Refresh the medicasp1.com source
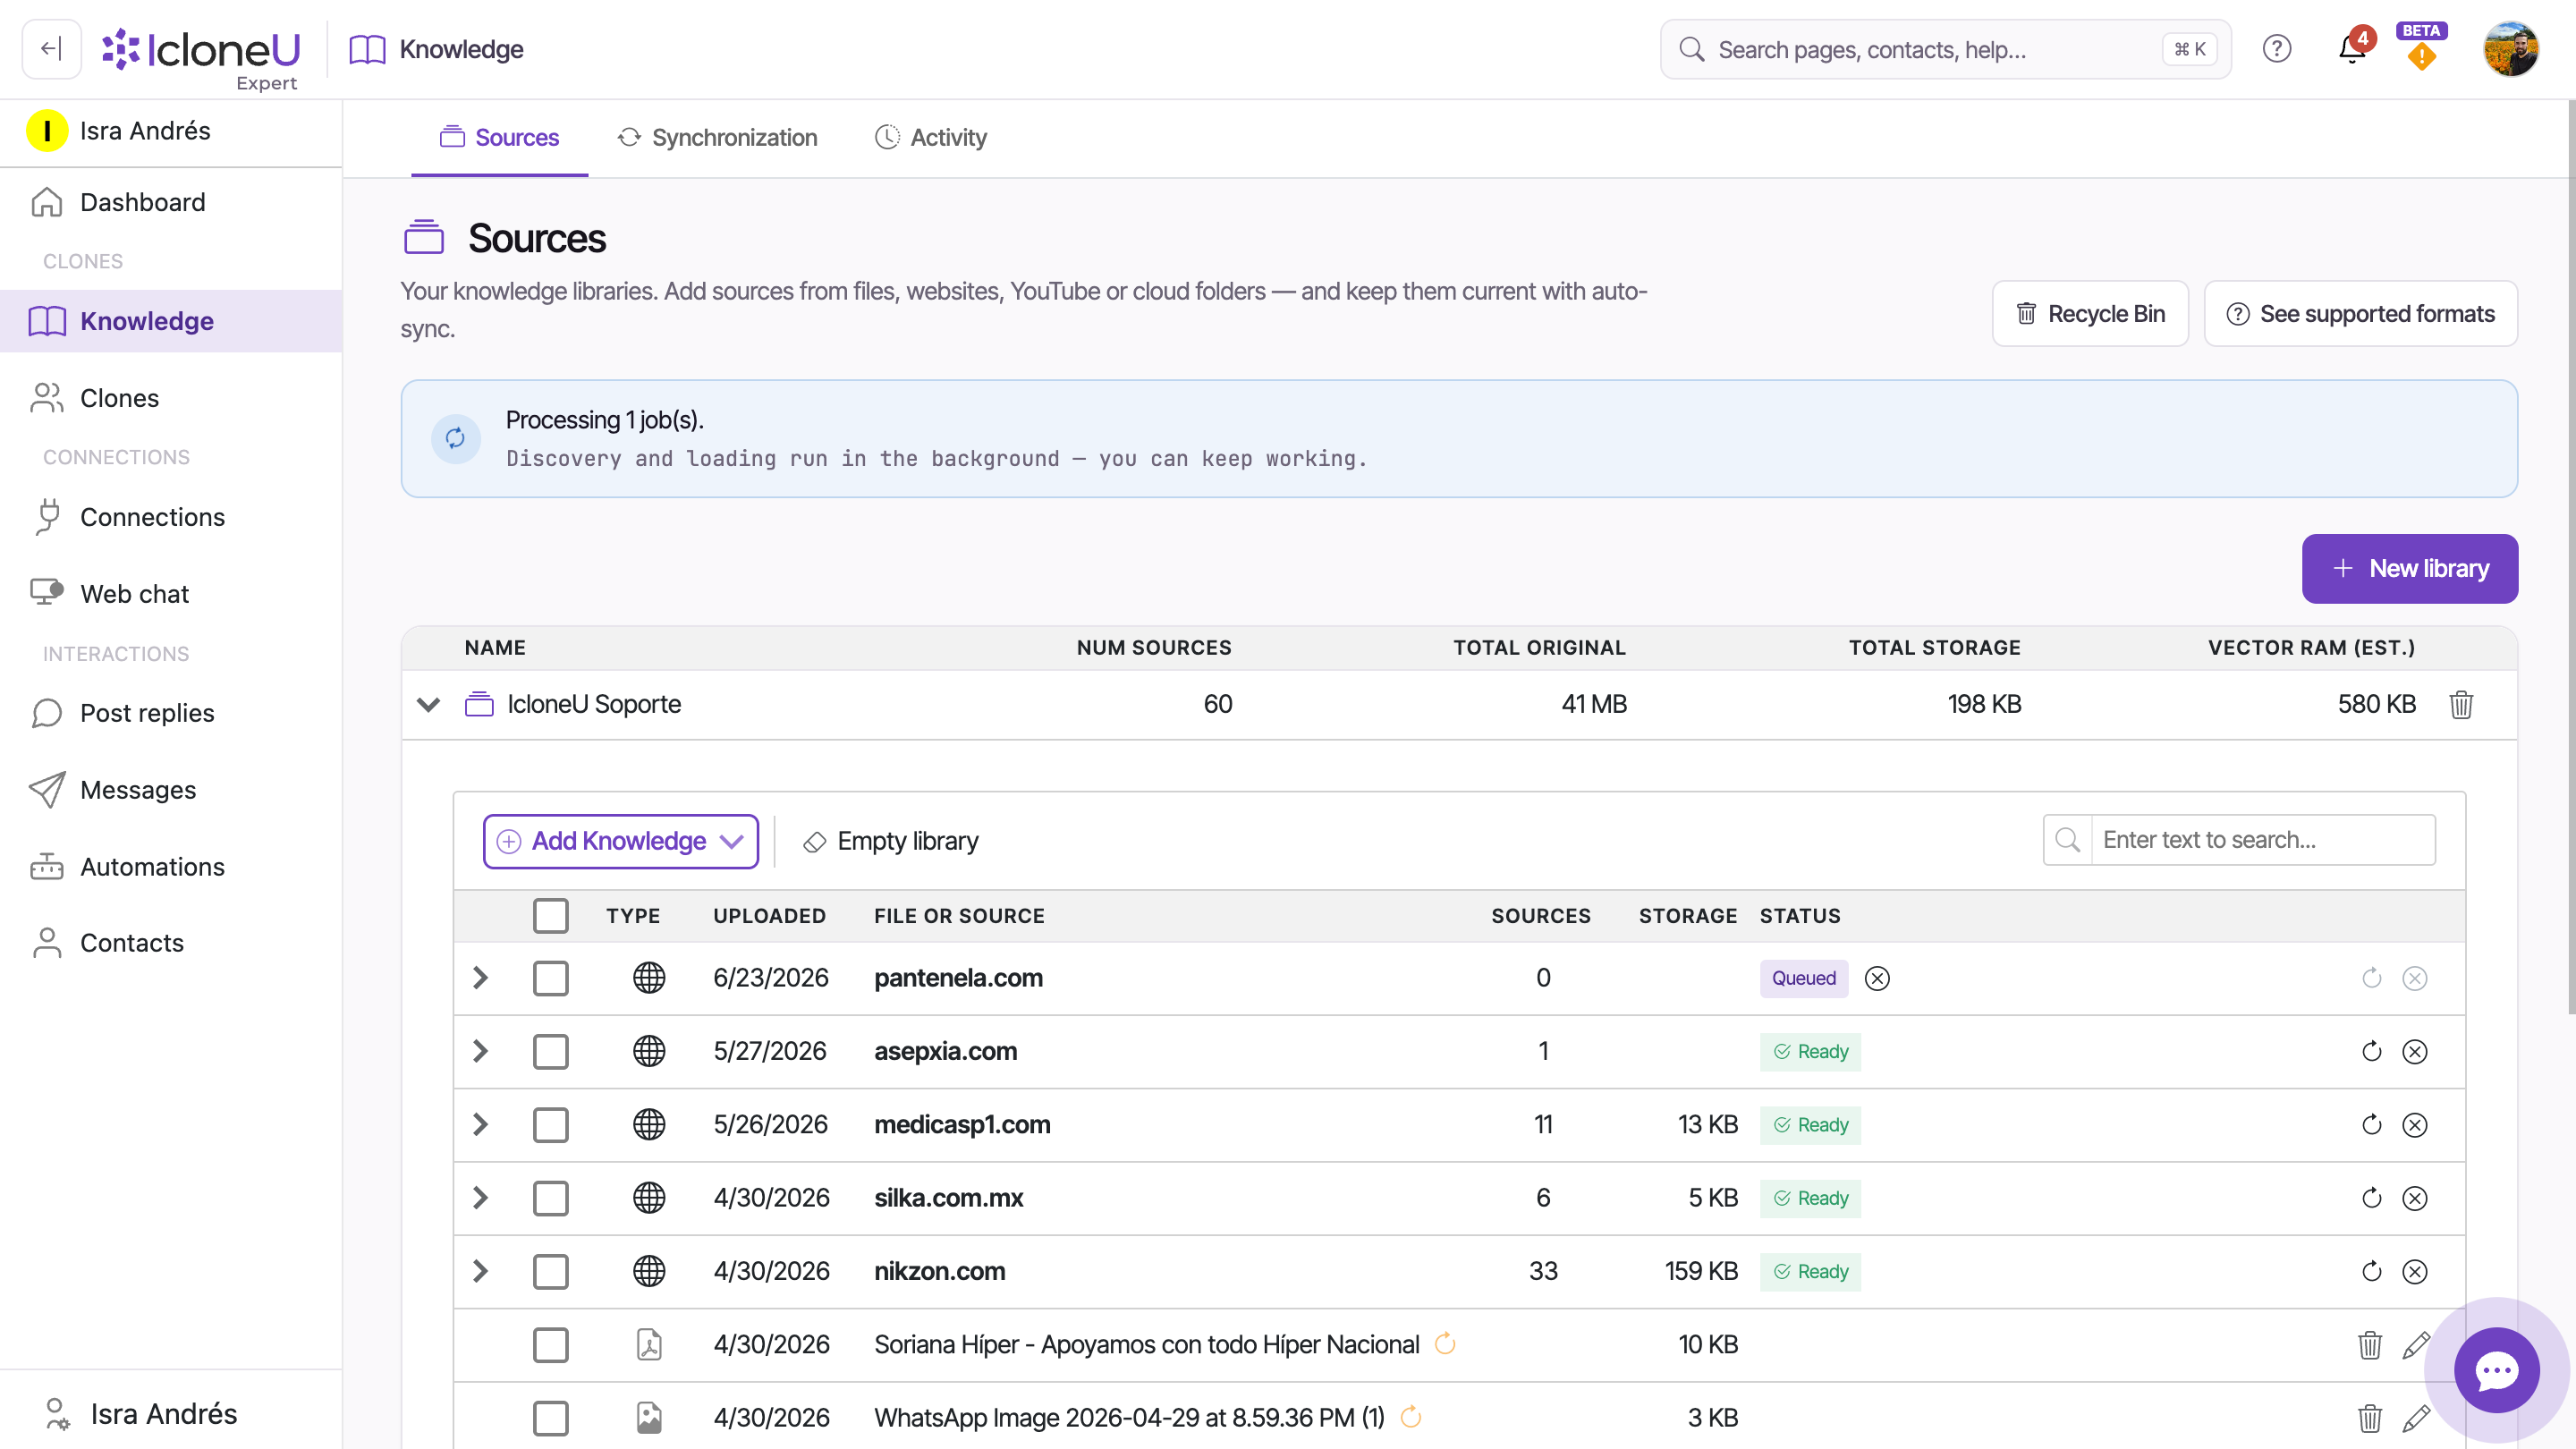The image size is (2576, 1449). [2371, 1125]
